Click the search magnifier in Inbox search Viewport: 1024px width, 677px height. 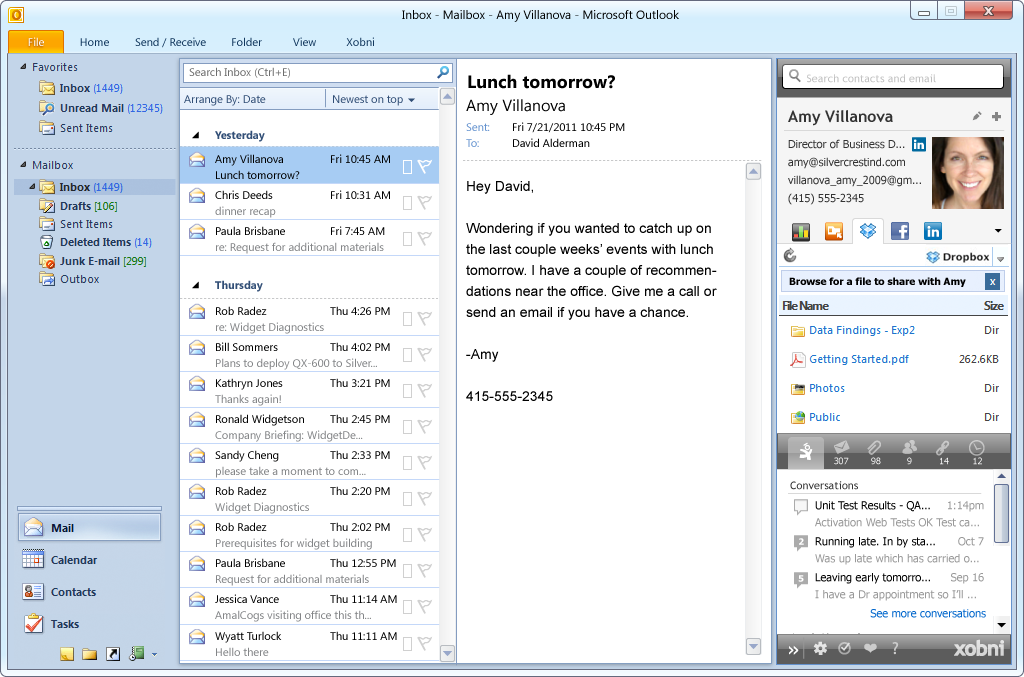click(x=443, y=72)
